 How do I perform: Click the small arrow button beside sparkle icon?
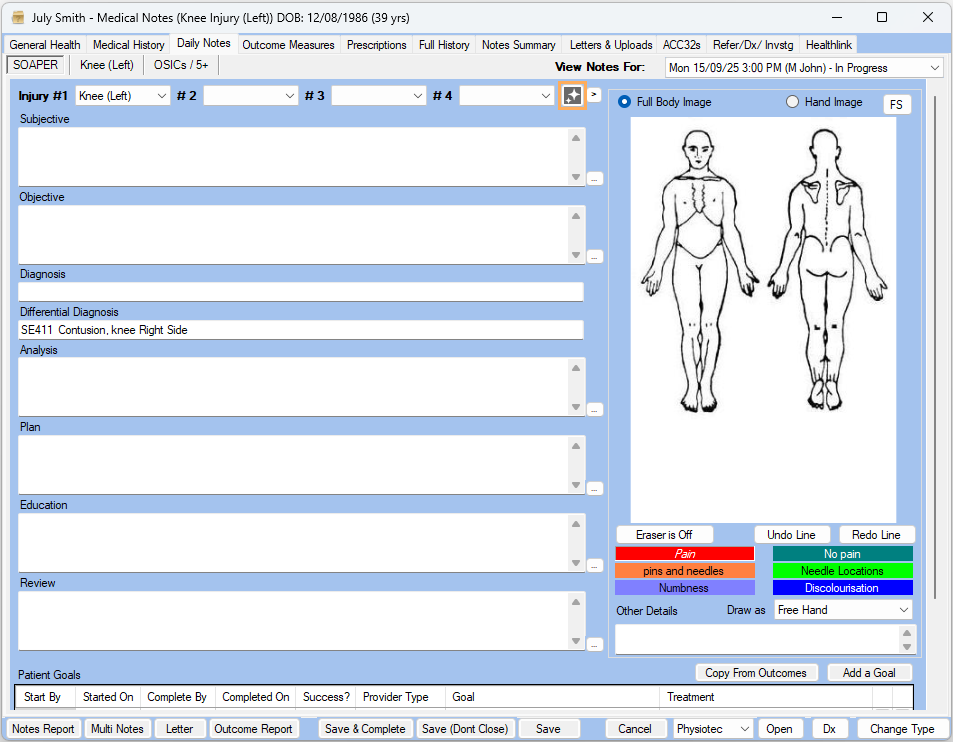[594, 95]
